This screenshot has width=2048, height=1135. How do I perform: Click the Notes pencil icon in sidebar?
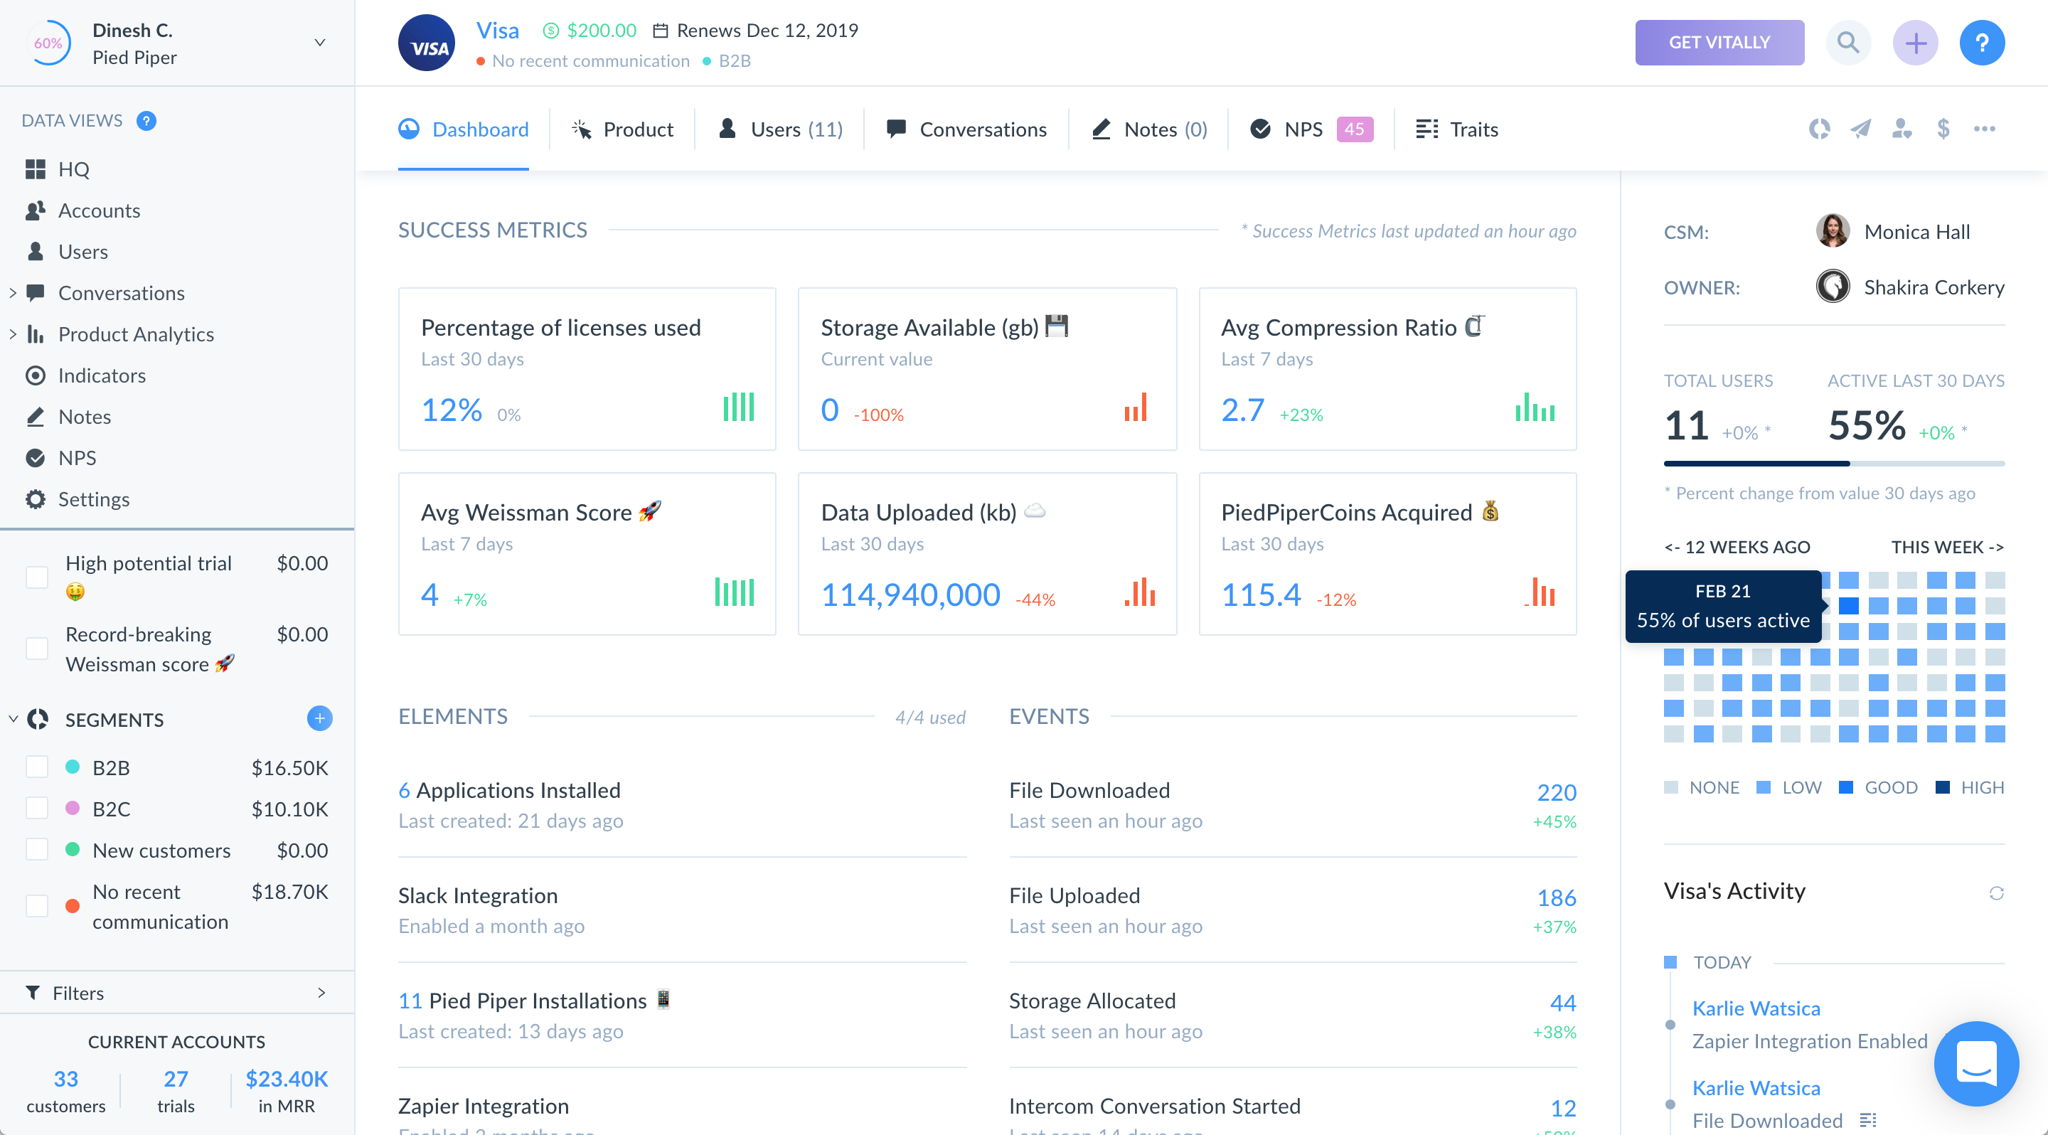(x=35, y=416)
